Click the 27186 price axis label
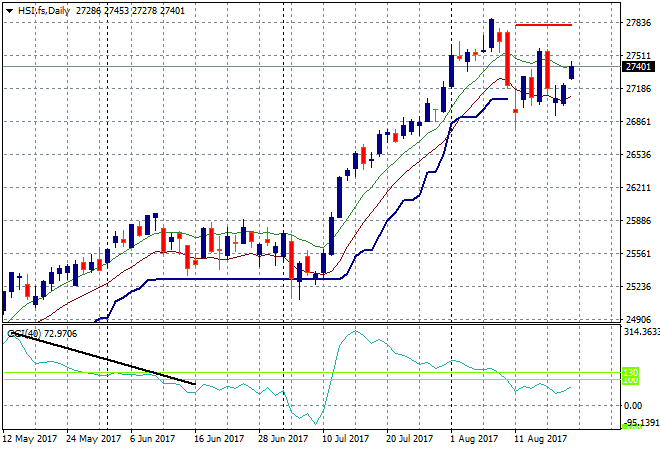 [x=639, y=88]
